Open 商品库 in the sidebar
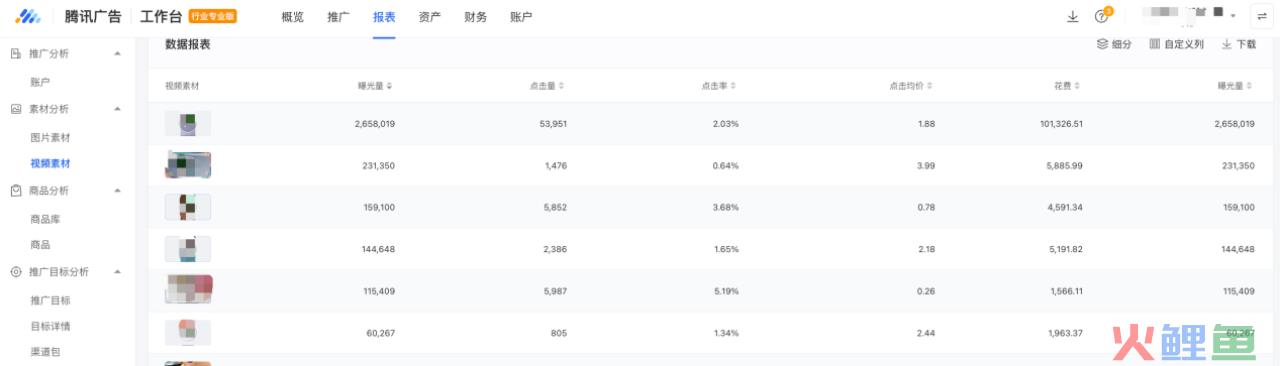 coord(45,218)
